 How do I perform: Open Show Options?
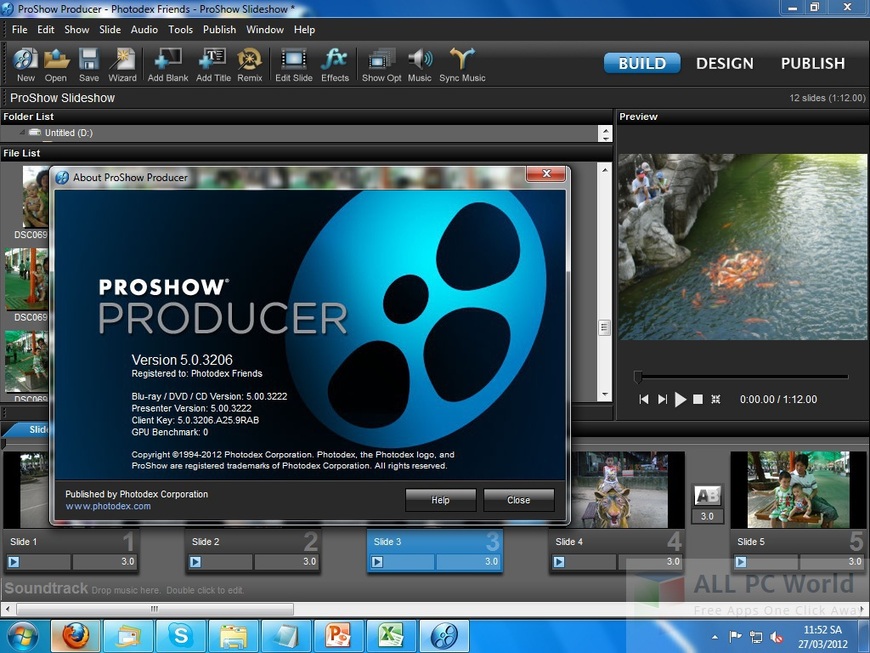[x=380, y=65]
